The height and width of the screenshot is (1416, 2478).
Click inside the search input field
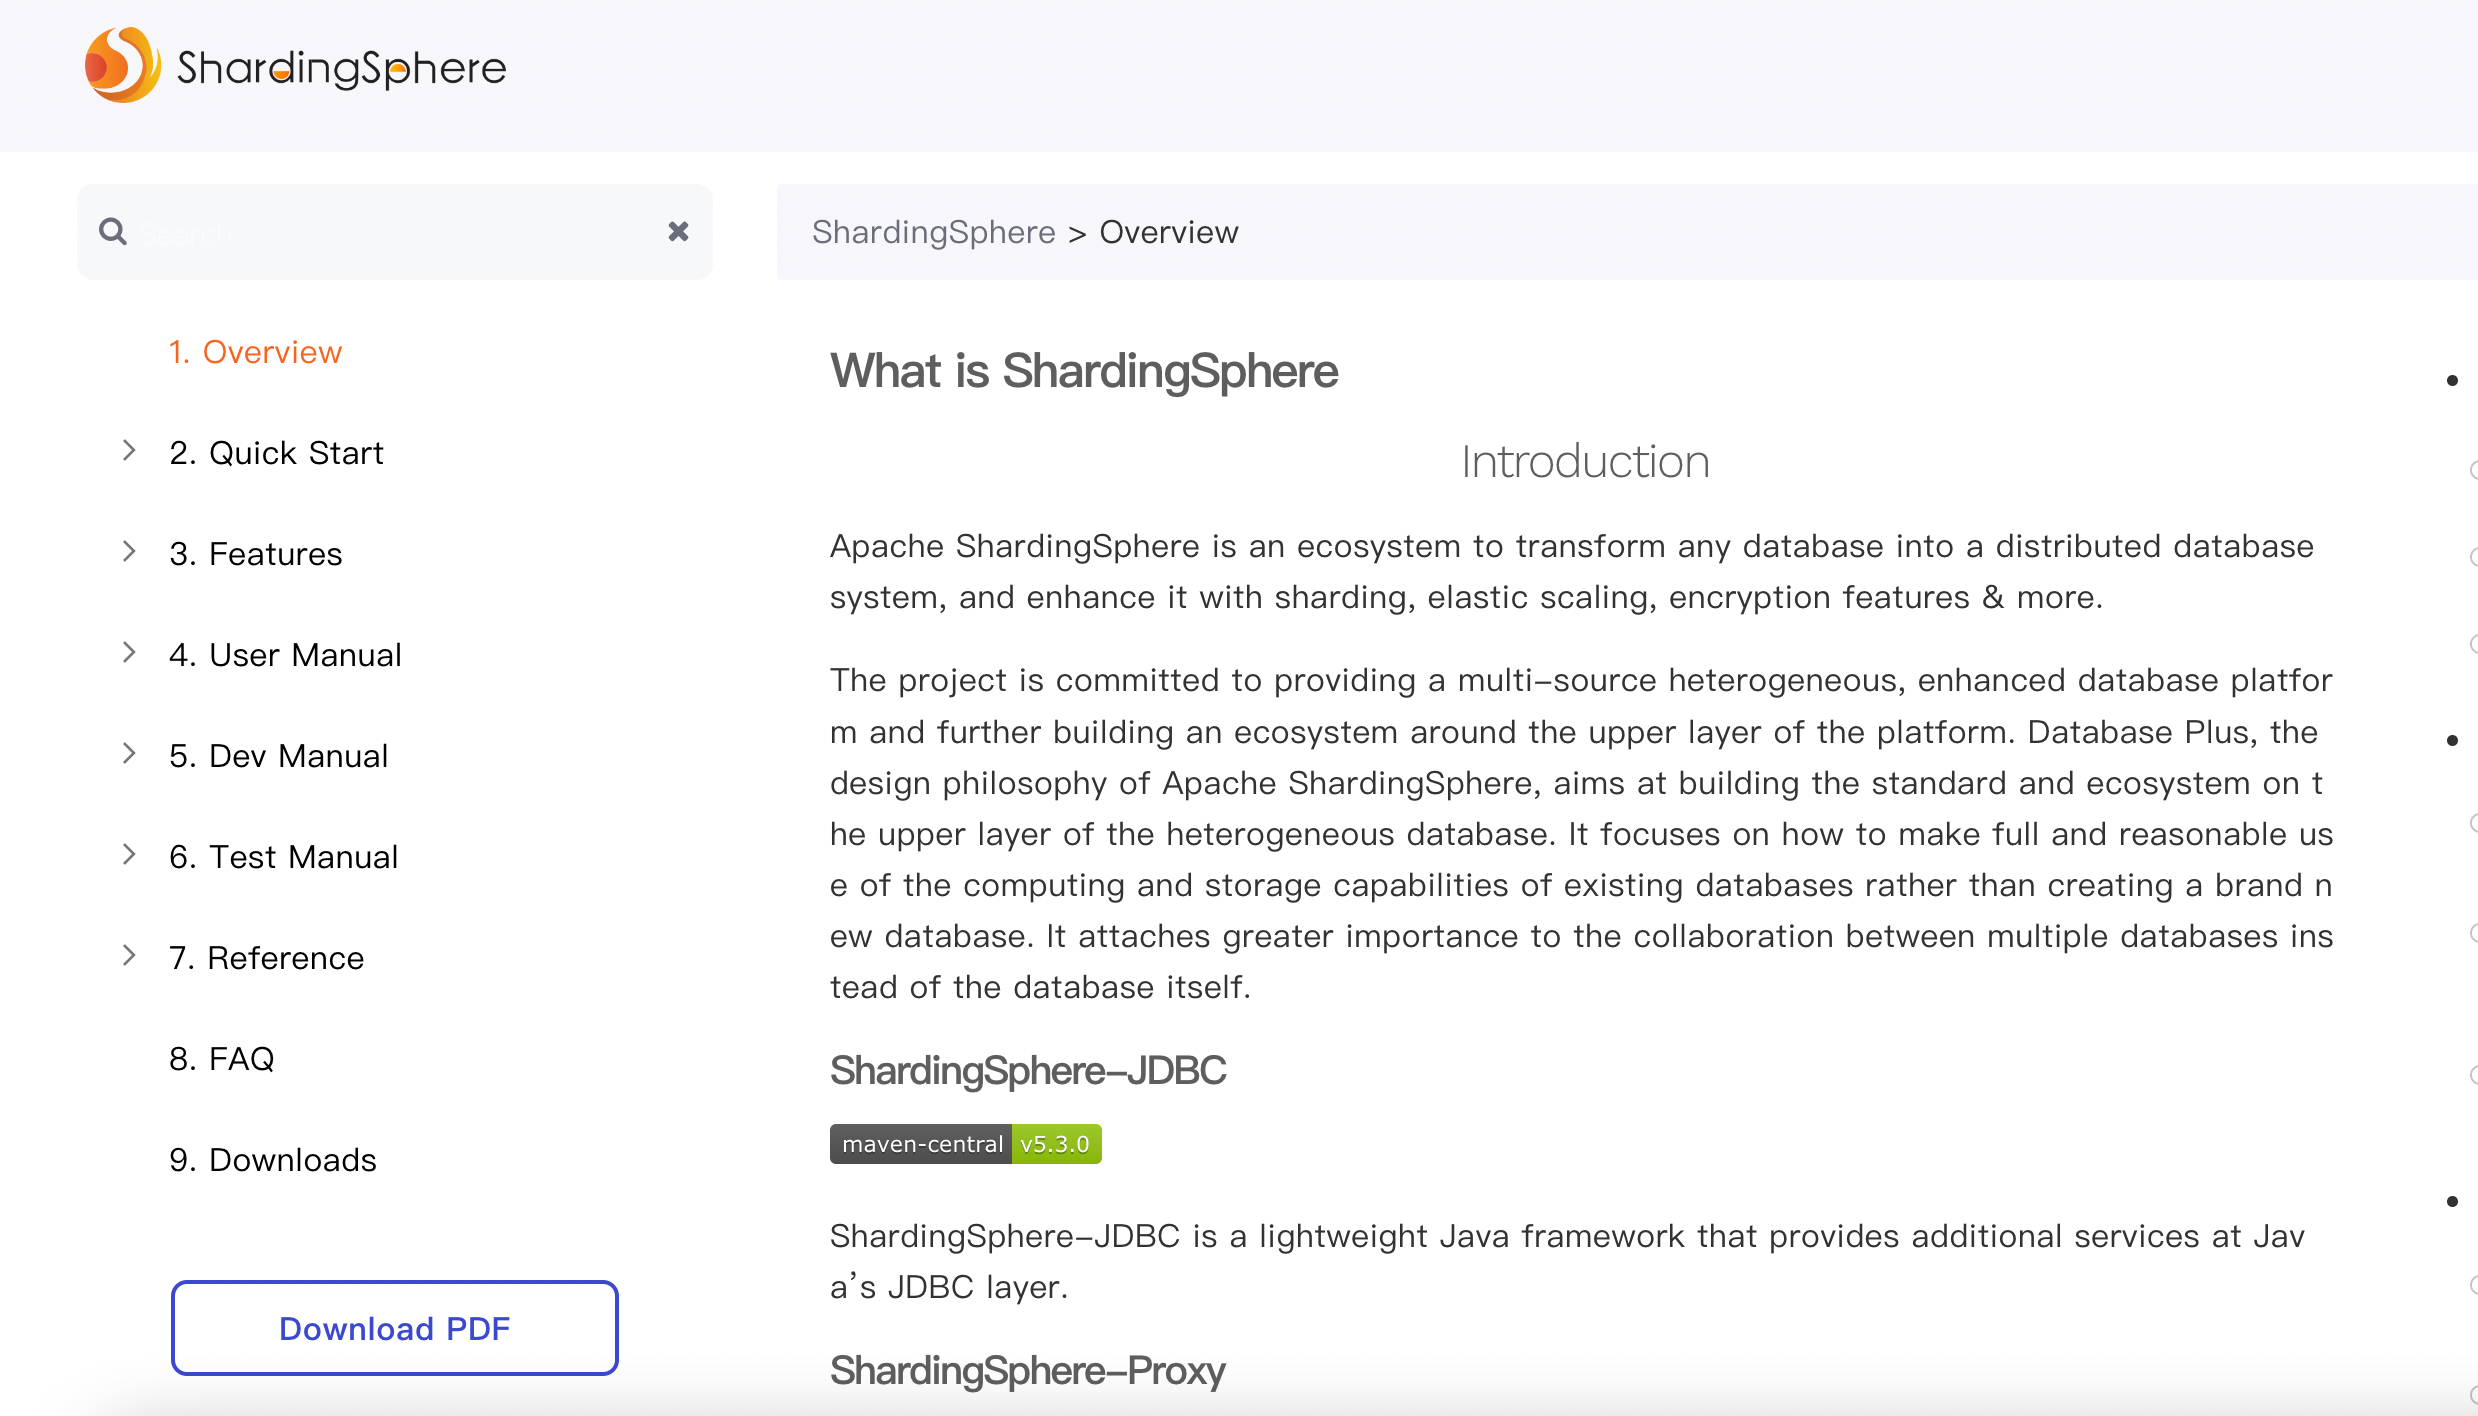(390, 231)
